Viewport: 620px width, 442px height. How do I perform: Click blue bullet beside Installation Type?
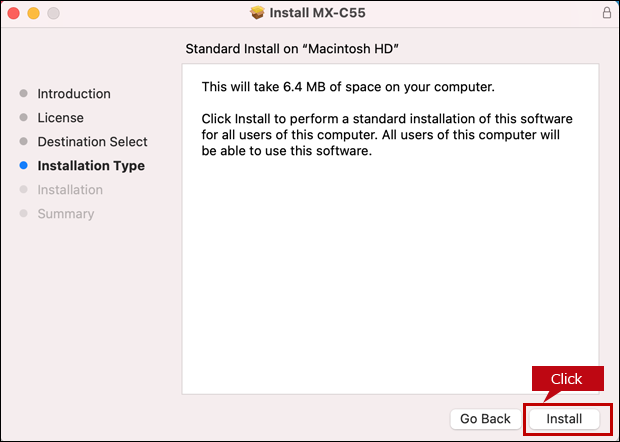(24, 166)
